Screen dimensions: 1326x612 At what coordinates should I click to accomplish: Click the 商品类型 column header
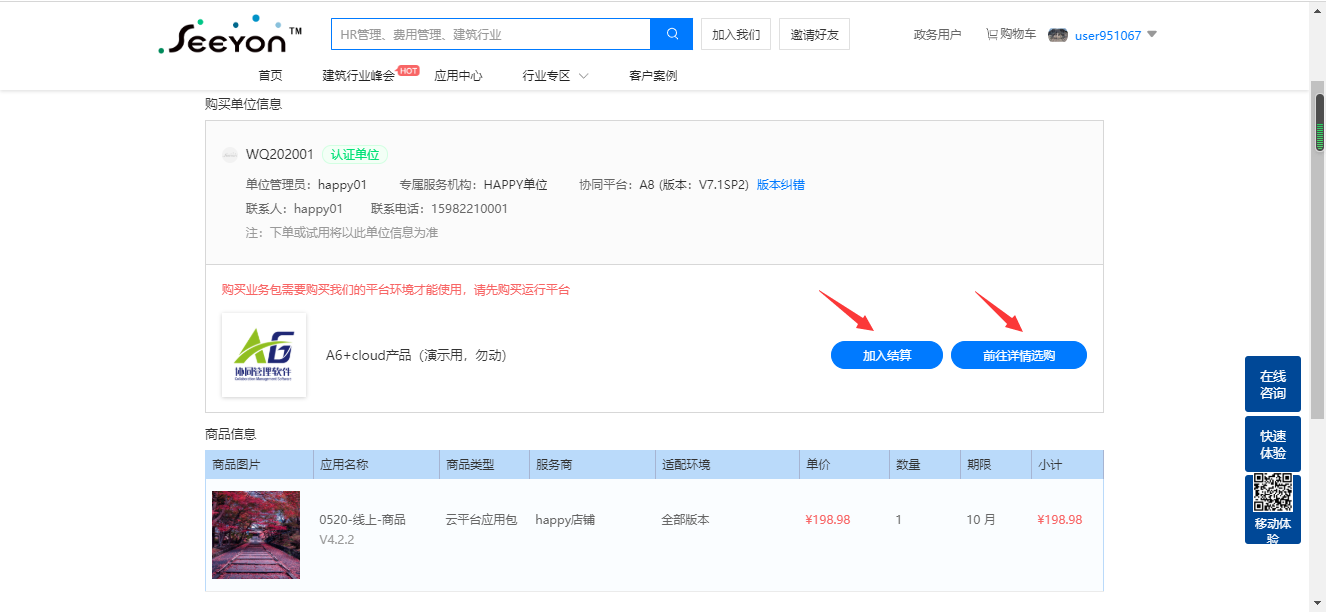click(484, 465)
